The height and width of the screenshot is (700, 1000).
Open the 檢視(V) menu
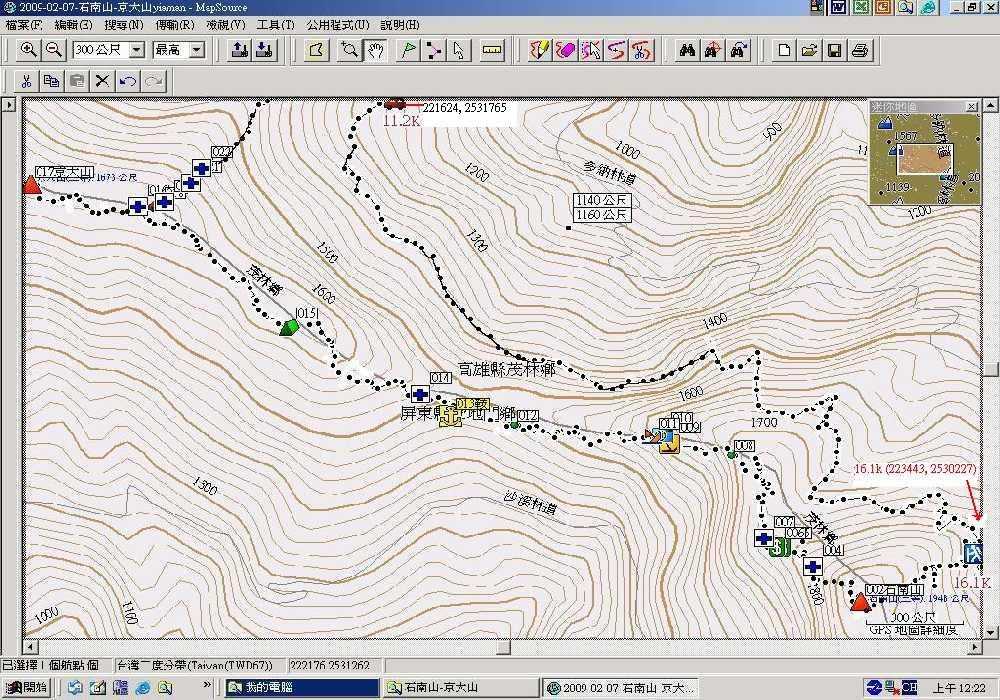[x=225, y=24]
